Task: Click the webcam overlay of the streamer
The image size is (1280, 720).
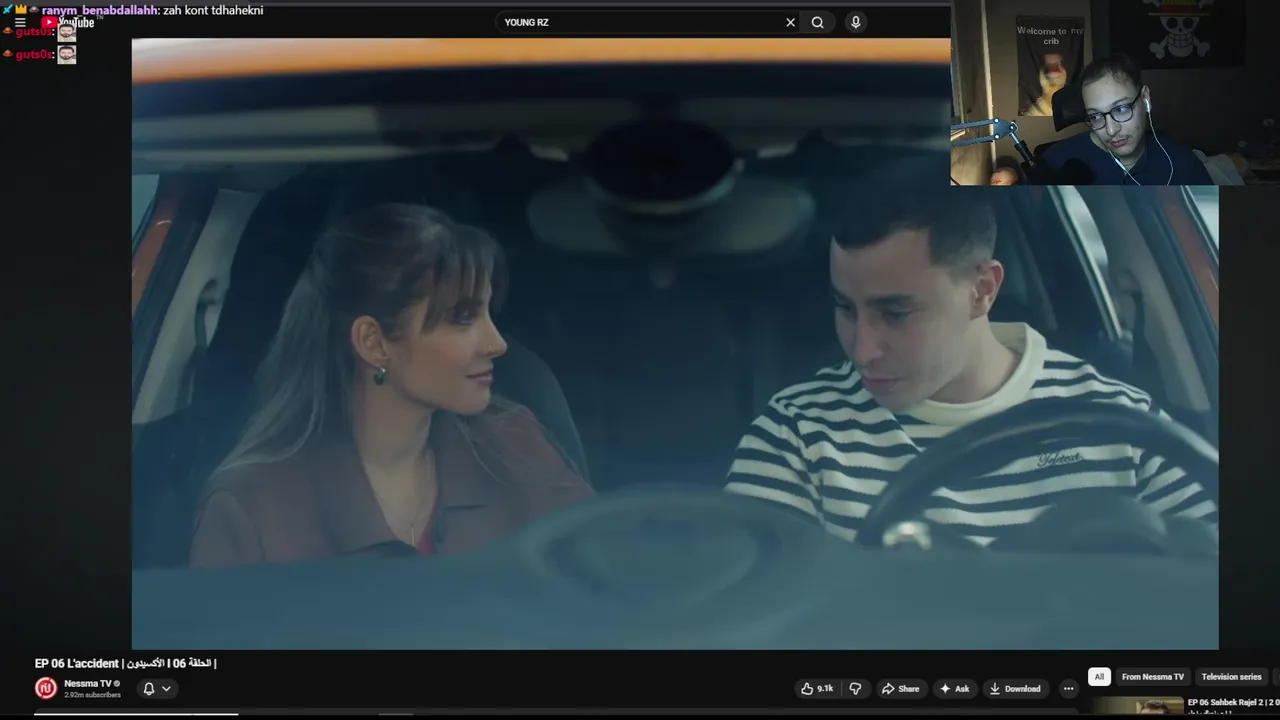Action: coord(1115,93)
